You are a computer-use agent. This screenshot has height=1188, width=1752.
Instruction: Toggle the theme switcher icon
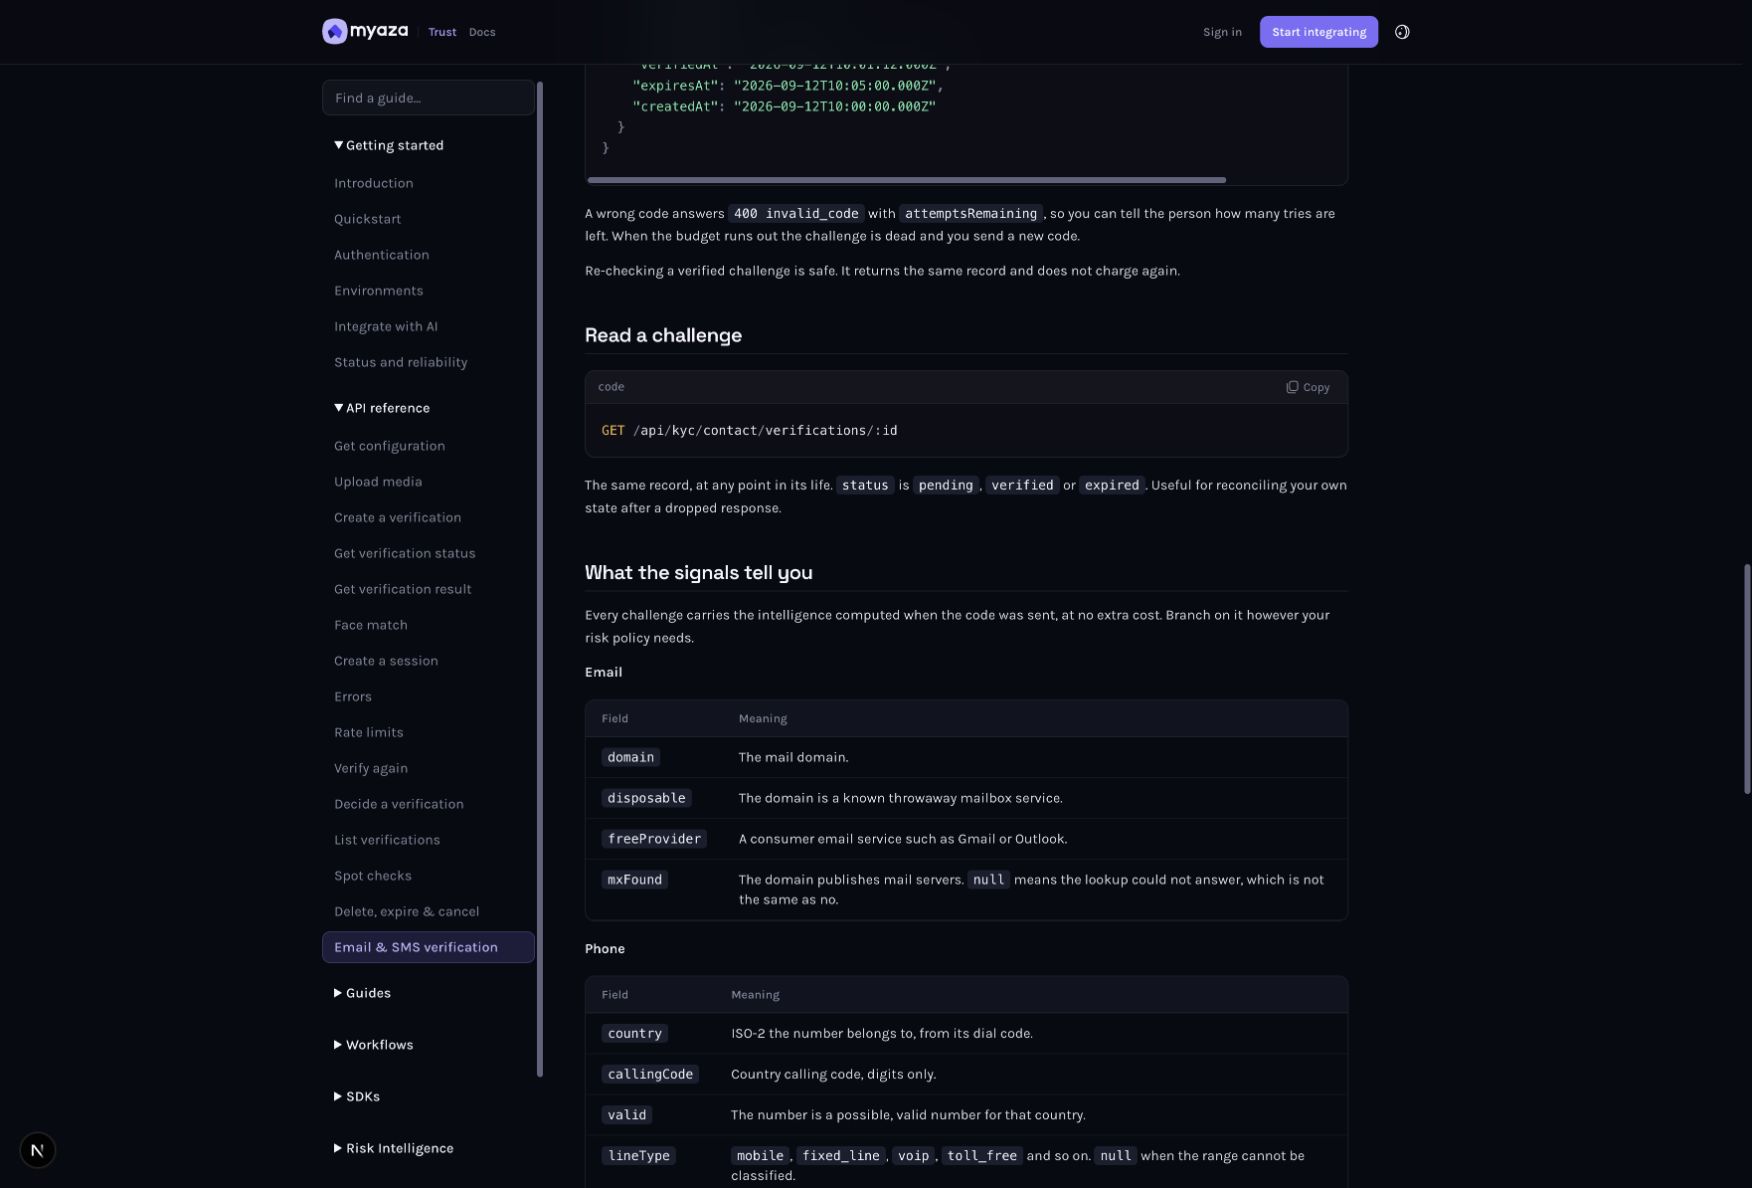click(x=1402, y=32)
